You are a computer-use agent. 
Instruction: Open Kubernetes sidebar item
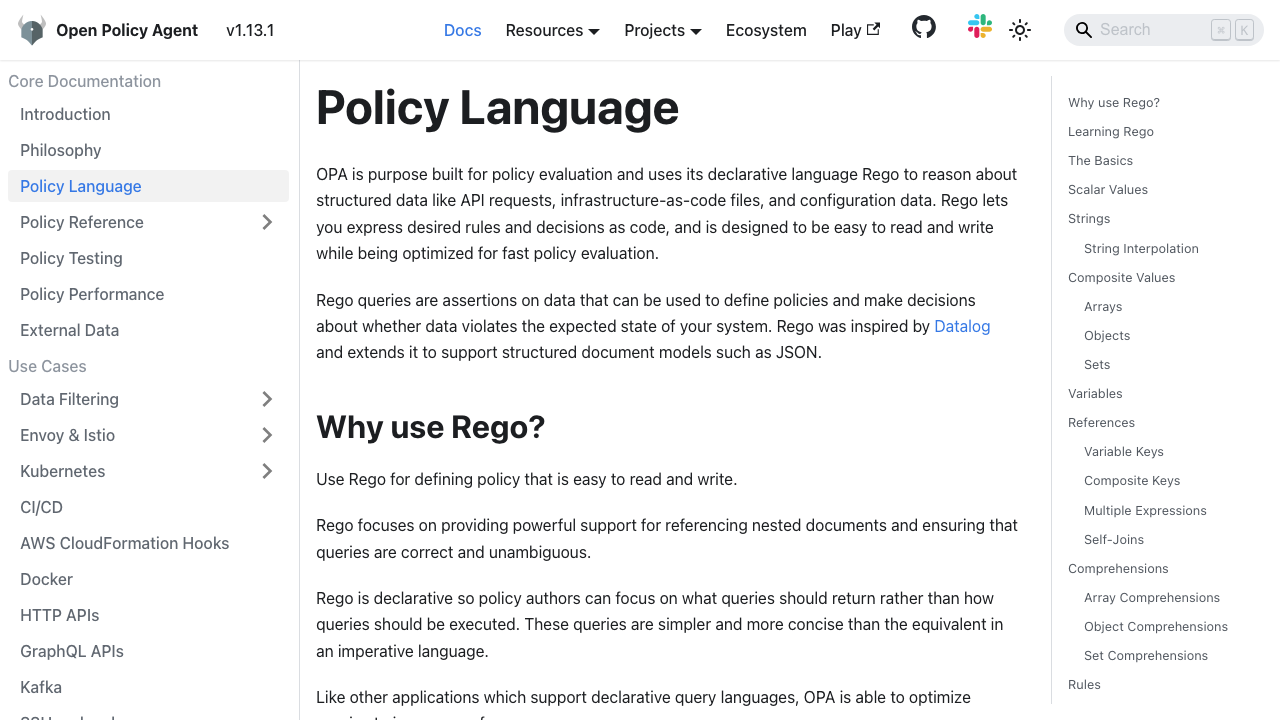(x=62, y=471)
